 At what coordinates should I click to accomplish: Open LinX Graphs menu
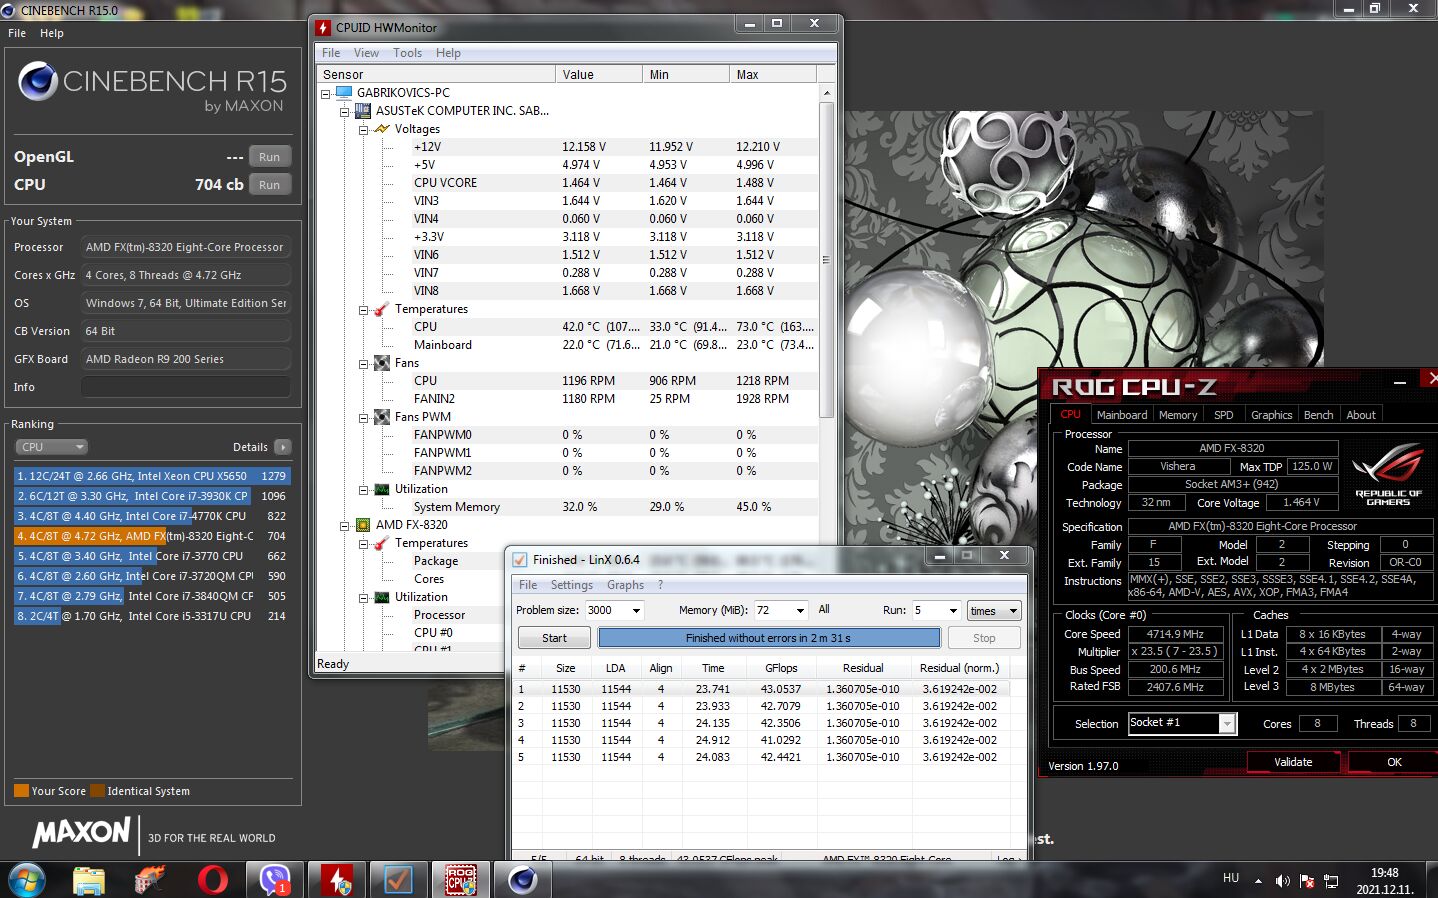625,585
